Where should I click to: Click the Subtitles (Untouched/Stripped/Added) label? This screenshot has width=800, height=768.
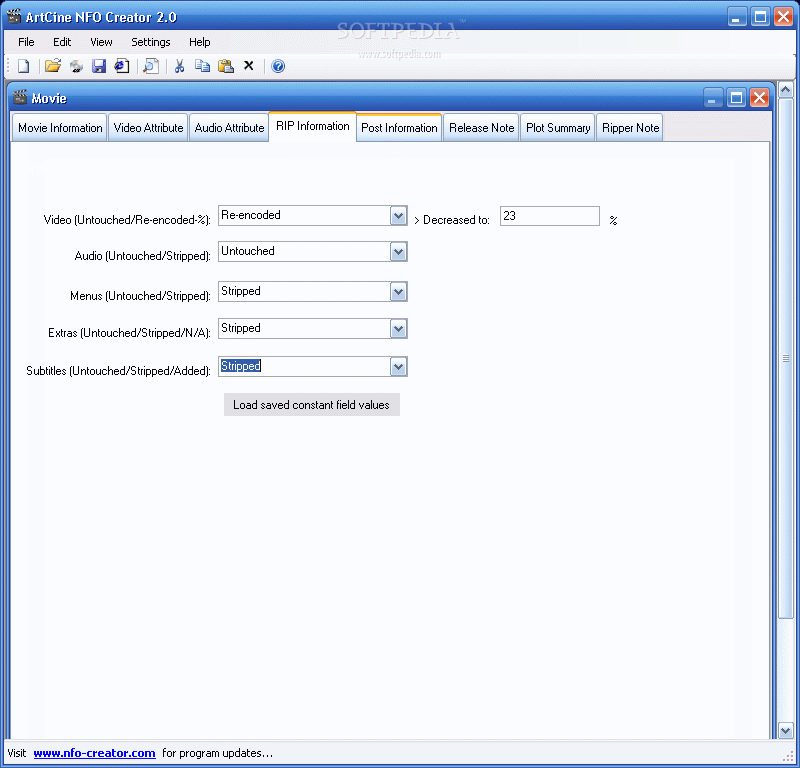point(118,371)
